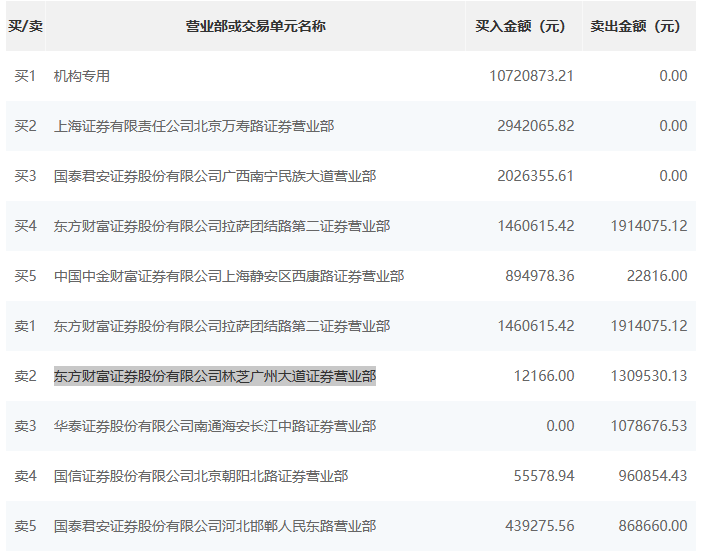
Task: Select sell amount 960854.43
Action: click(x=653, y=476)
